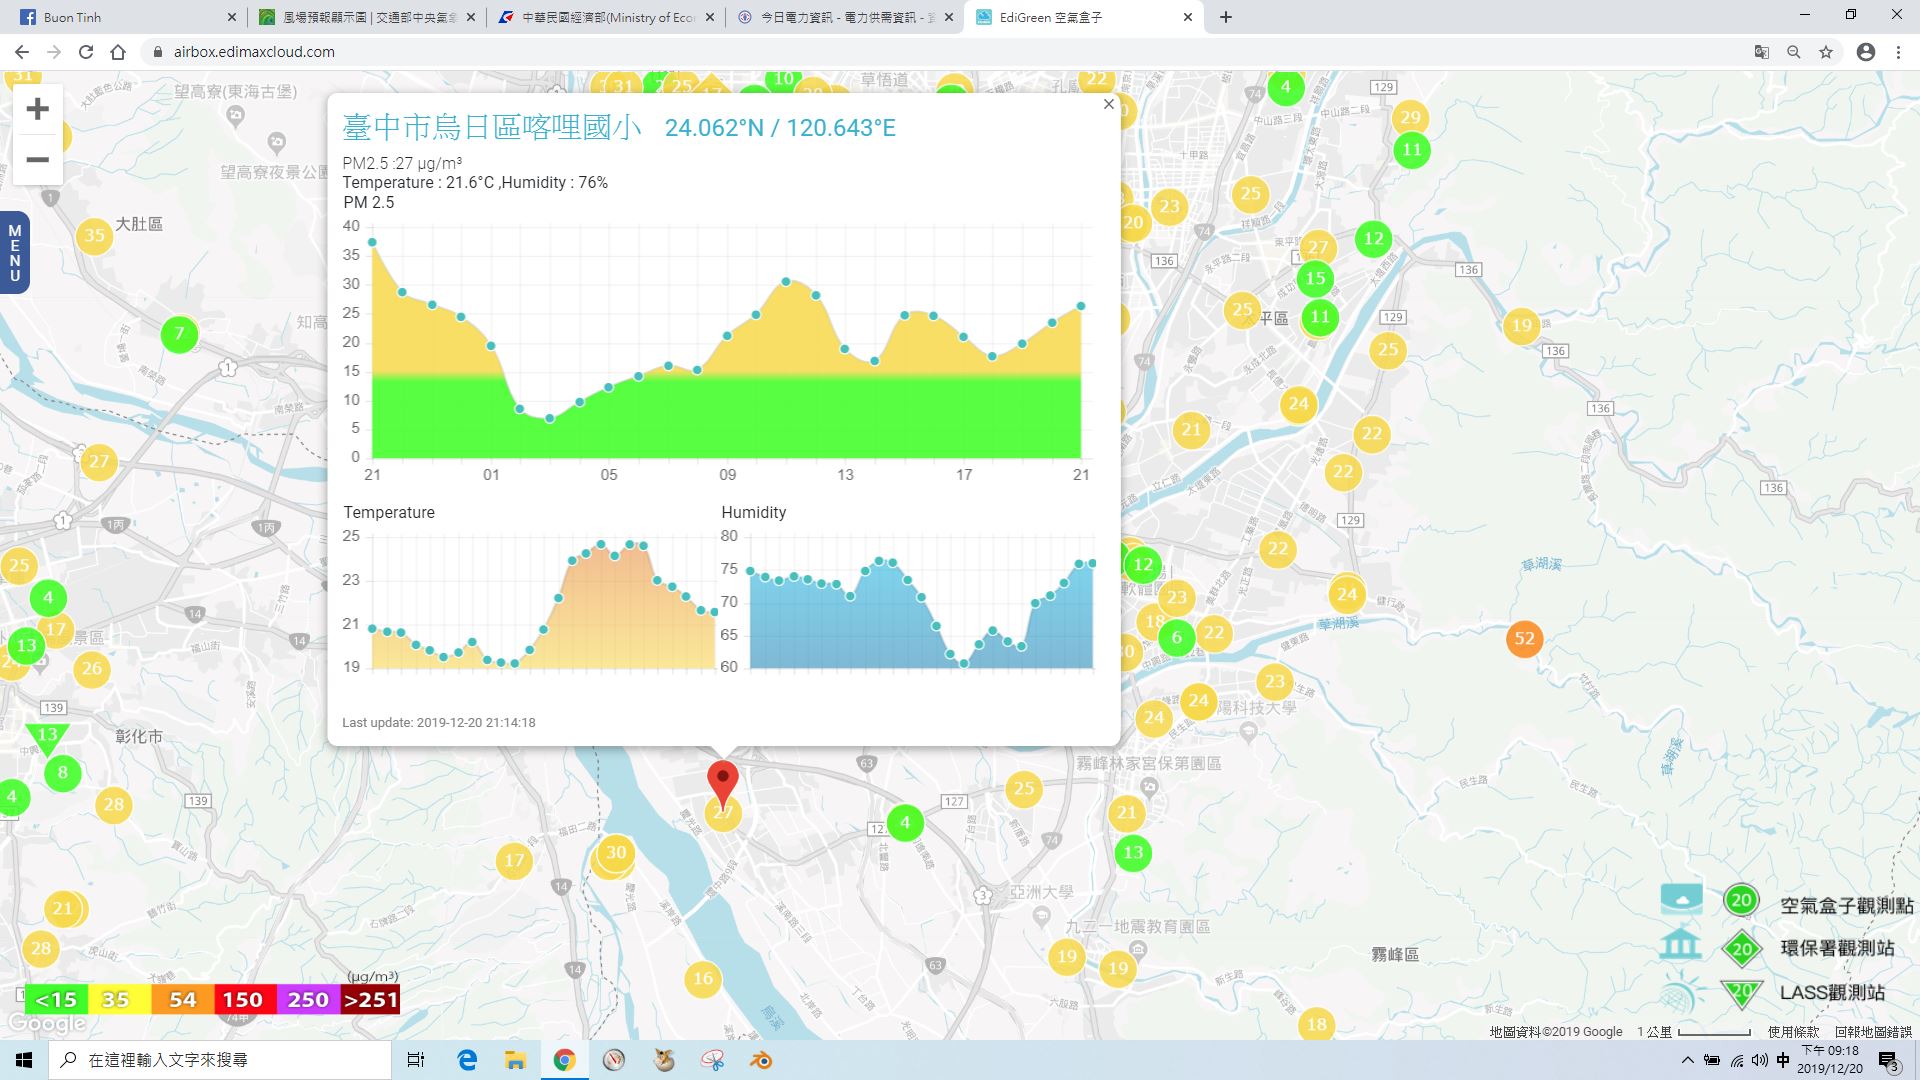This screenshot has width=1920, height=1080.
Task: Open the green 8 station marker
Action: [x=63, y=773]
